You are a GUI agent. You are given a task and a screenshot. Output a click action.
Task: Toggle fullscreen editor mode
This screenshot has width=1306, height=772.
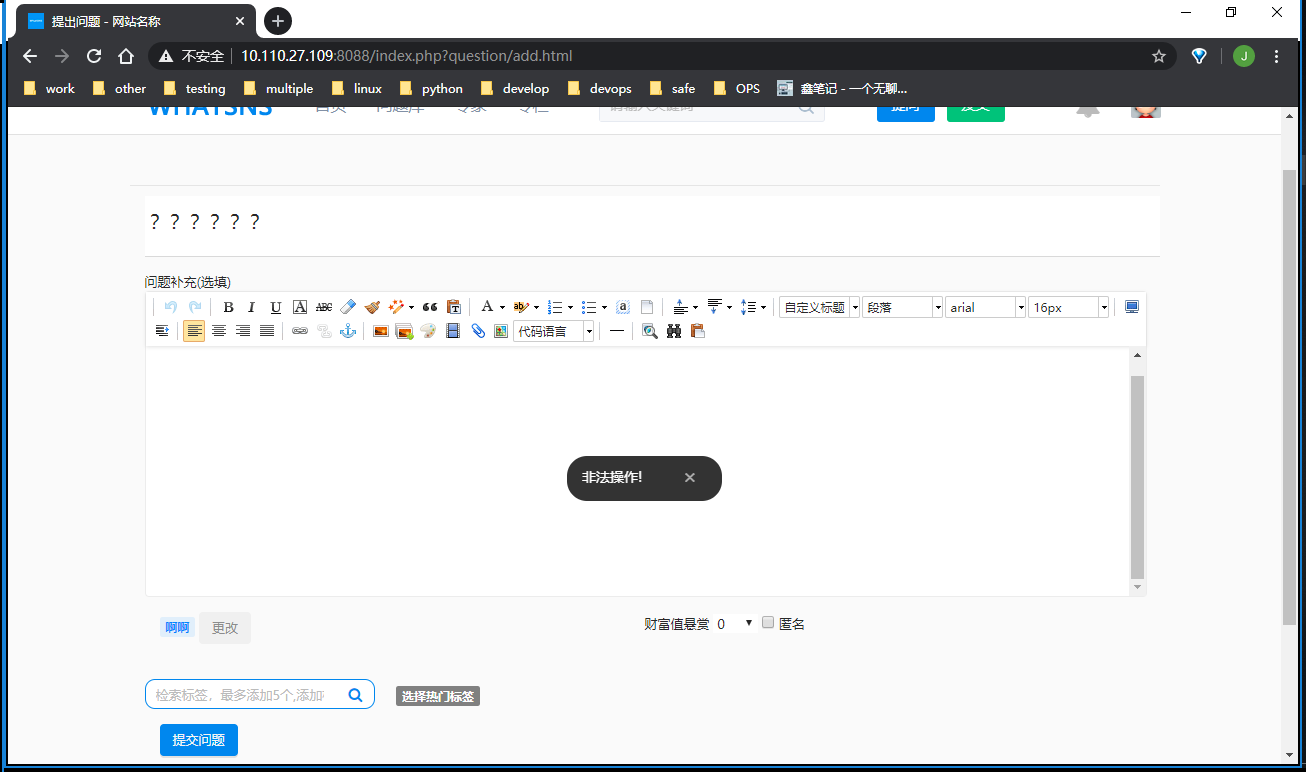click(1132, 308)
